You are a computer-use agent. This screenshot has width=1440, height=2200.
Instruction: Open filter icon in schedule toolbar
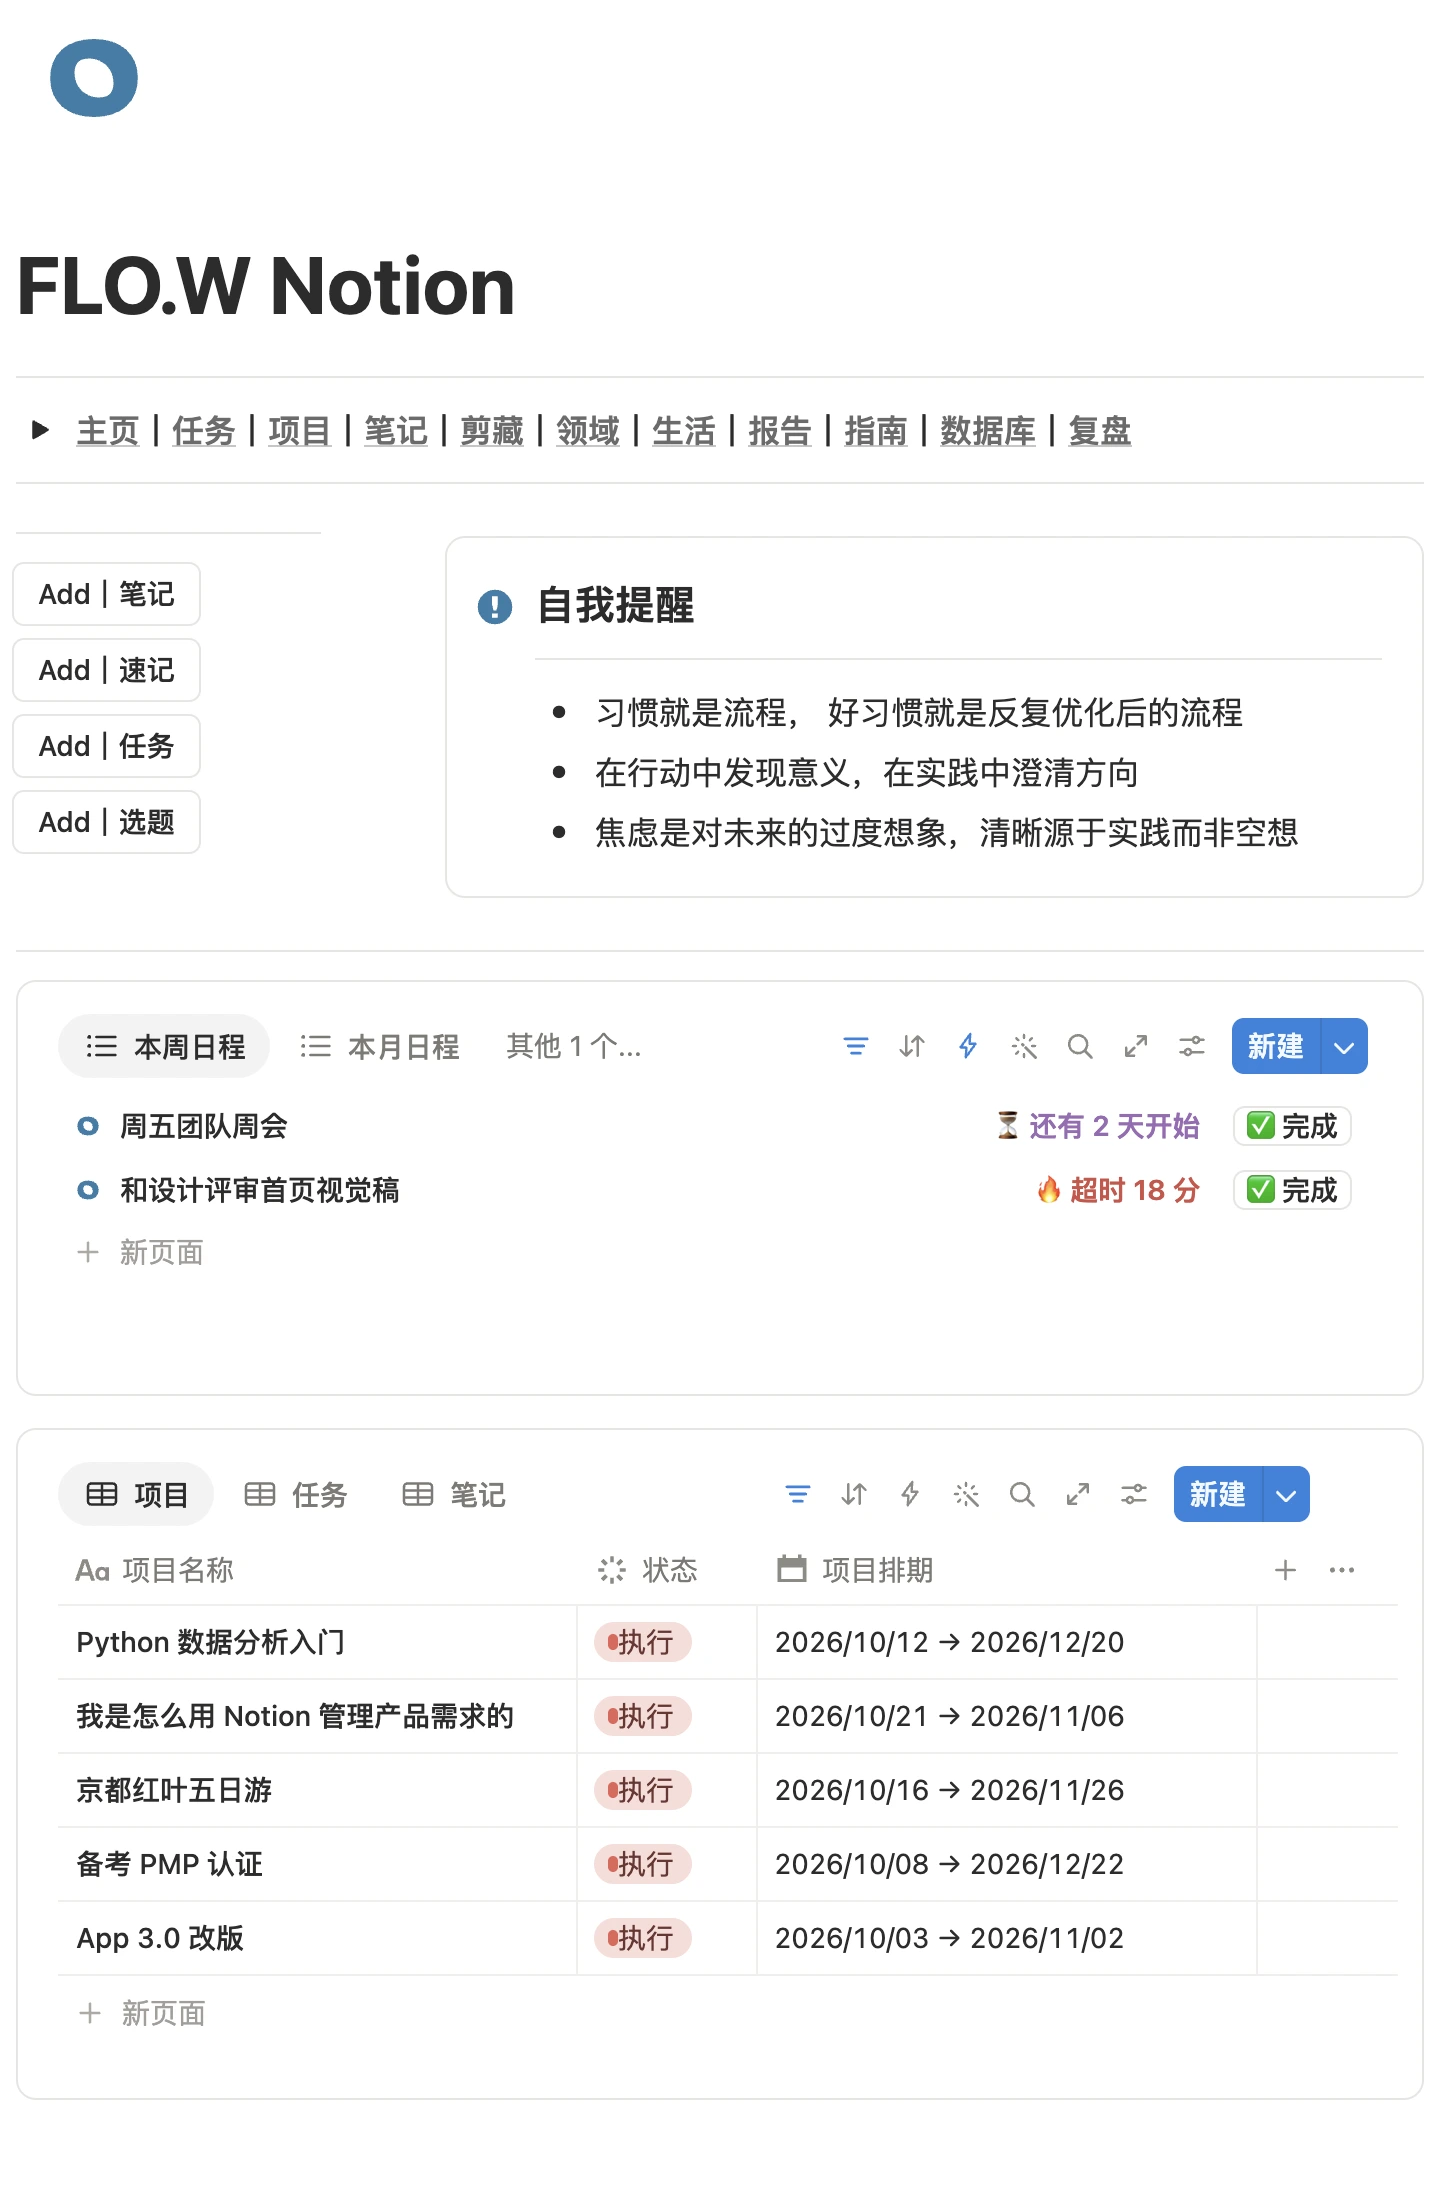[855, 1046]
